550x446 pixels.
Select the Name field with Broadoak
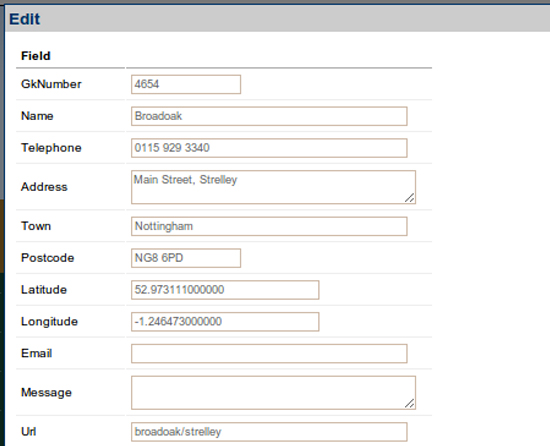(x=269, y=116)
